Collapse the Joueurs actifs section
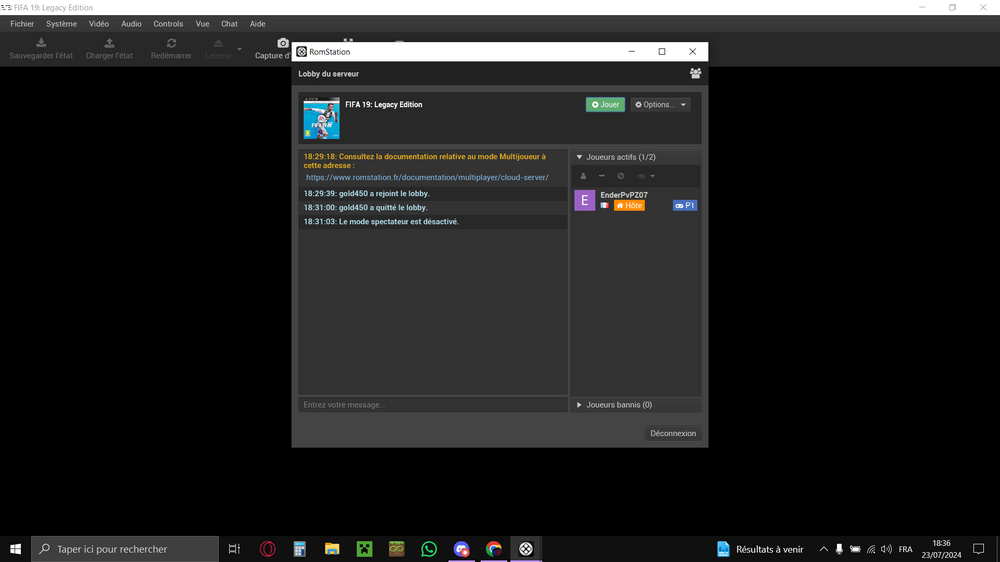 tap(579, 157)
